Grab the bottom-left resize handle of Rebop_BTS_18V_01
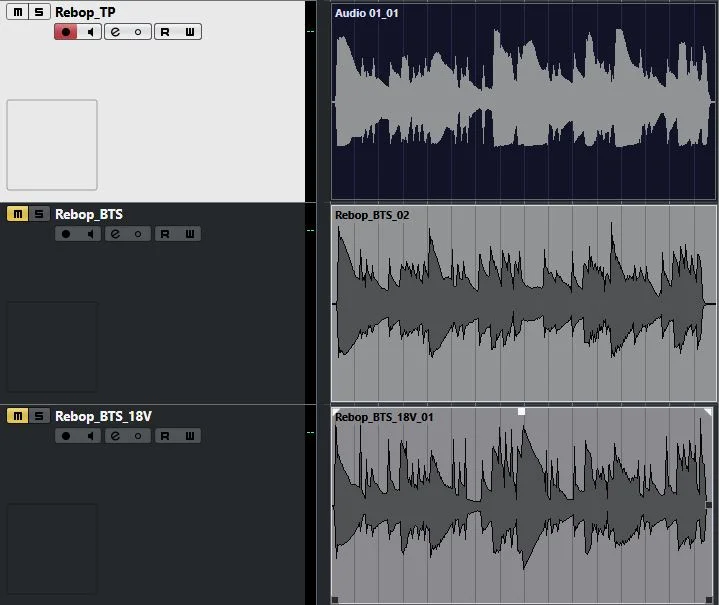The height and width of the screenshot is (605, 719). tap(335, 599)
